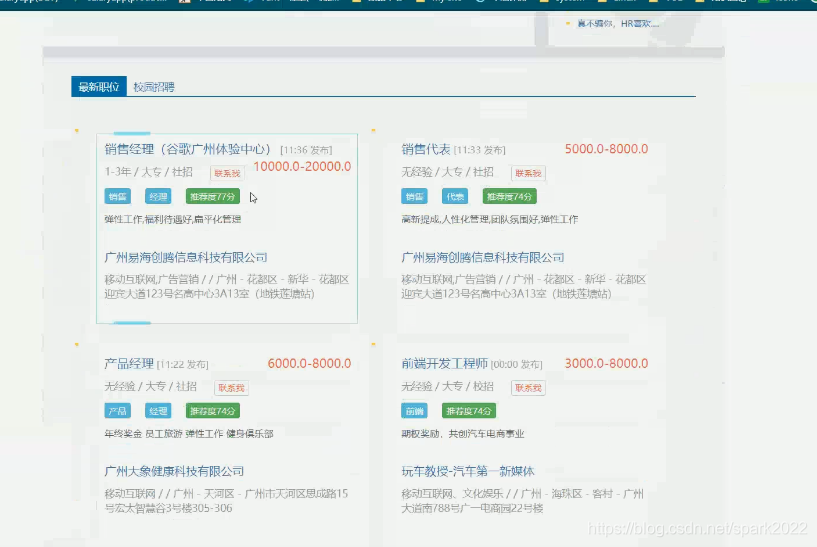Select the 最新职位 tab
This screenshot has width=817, height=547.
pyautogui.click(x=99, y=86)
